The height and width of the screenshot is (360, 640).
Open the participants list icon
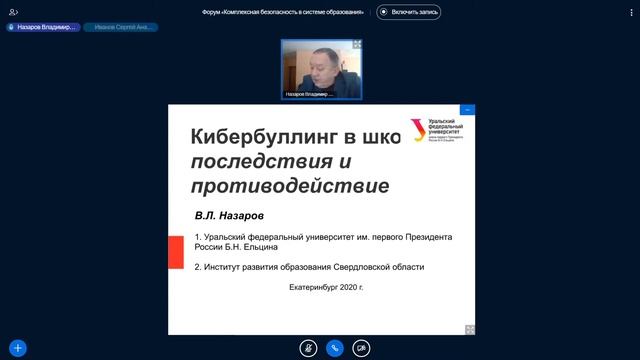[x=13, y=12]
